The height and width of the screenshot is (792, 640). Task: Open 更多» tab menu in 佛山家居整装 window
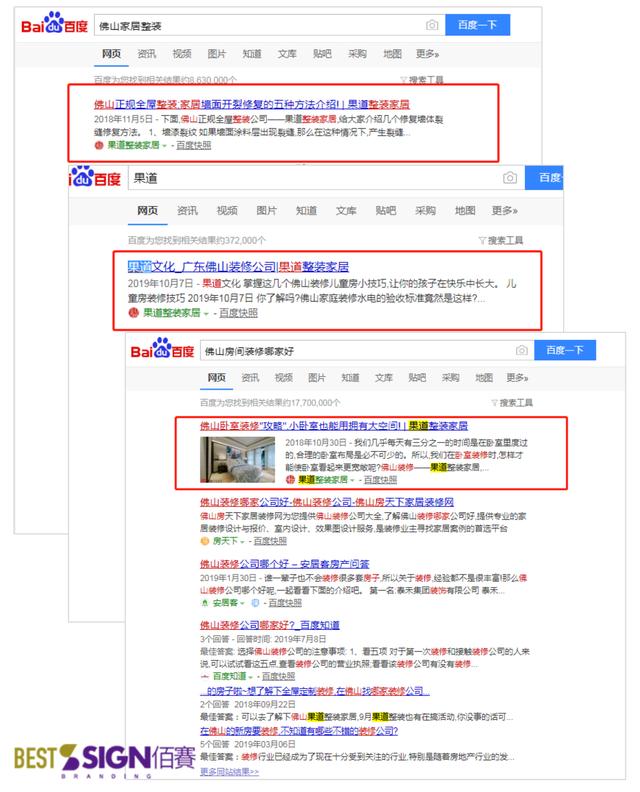pos(427,54)
